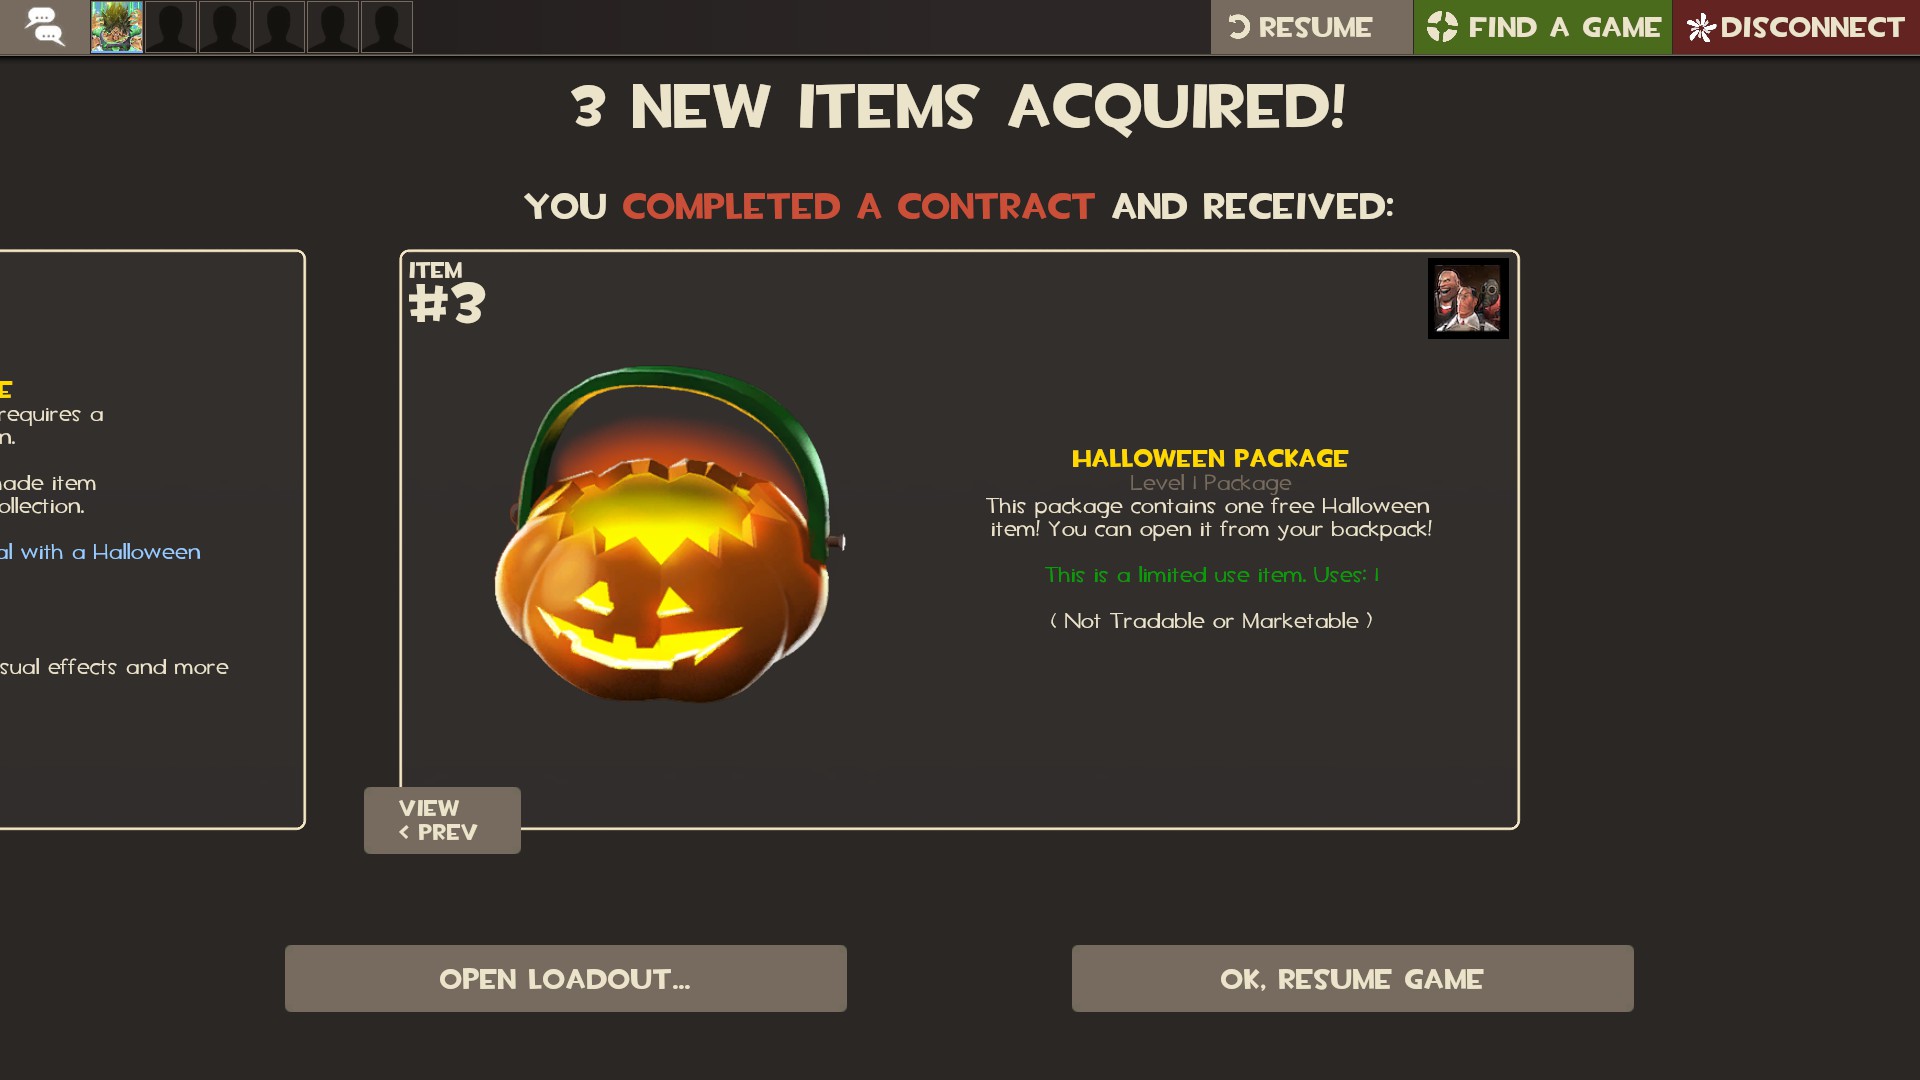Viewport: 1920px width, 1080px height.
Task: Open the chat speech bubble icon
Action: pyautogui.click(x=44, y=27)
